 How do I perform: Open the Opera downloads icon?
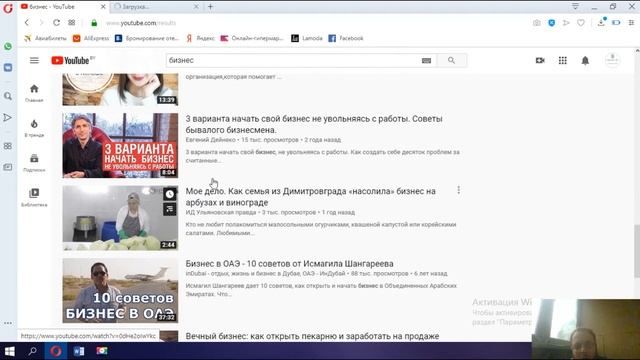(x=601, y=22)
